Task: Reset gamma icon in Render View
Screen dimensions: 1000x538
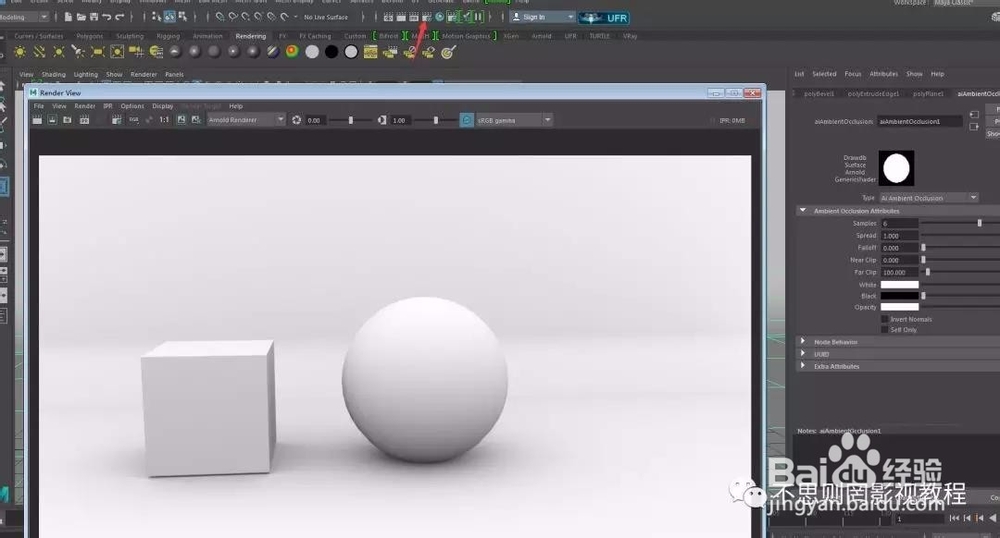Action: pyautogui.click(x=381, y=120)
